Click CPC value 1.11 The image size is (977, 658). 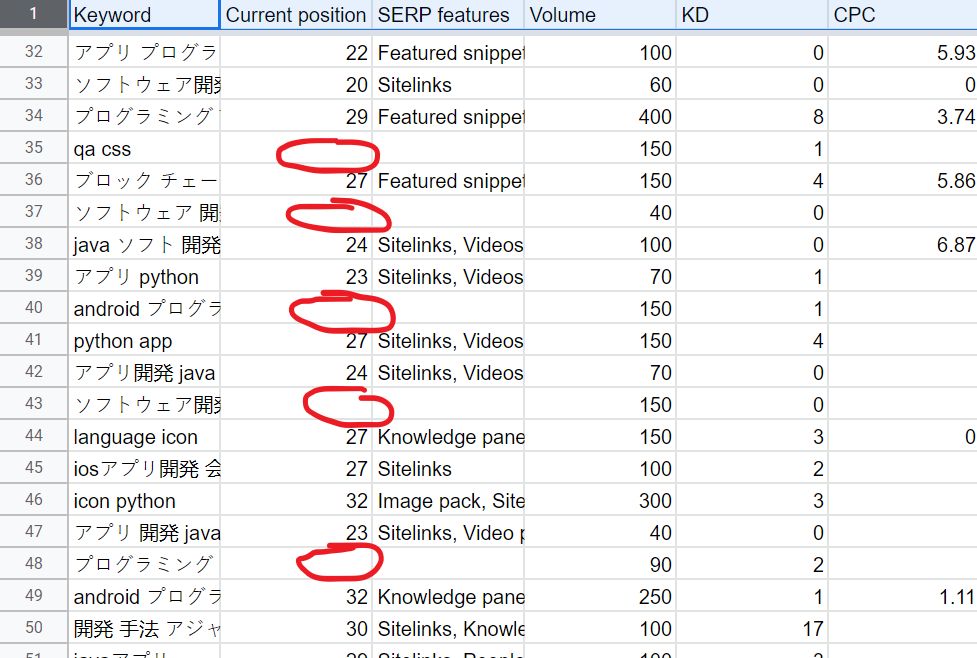coord(902,596)
